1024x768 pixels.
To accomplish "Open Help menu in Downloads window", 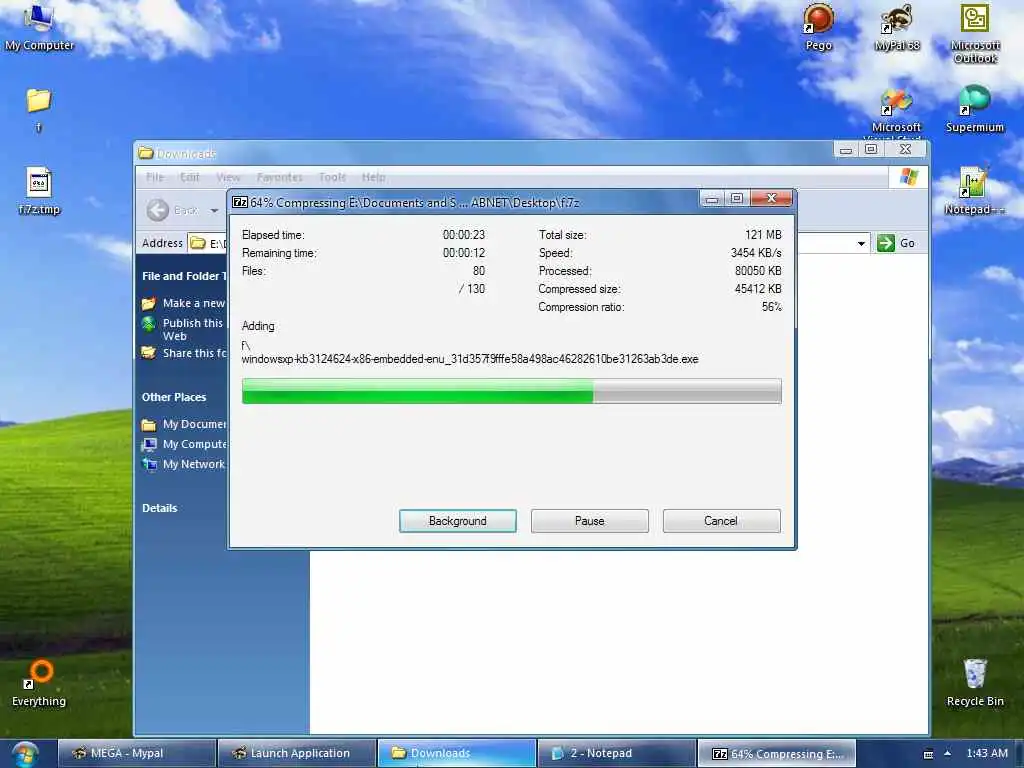I will [x=374, y=177].
